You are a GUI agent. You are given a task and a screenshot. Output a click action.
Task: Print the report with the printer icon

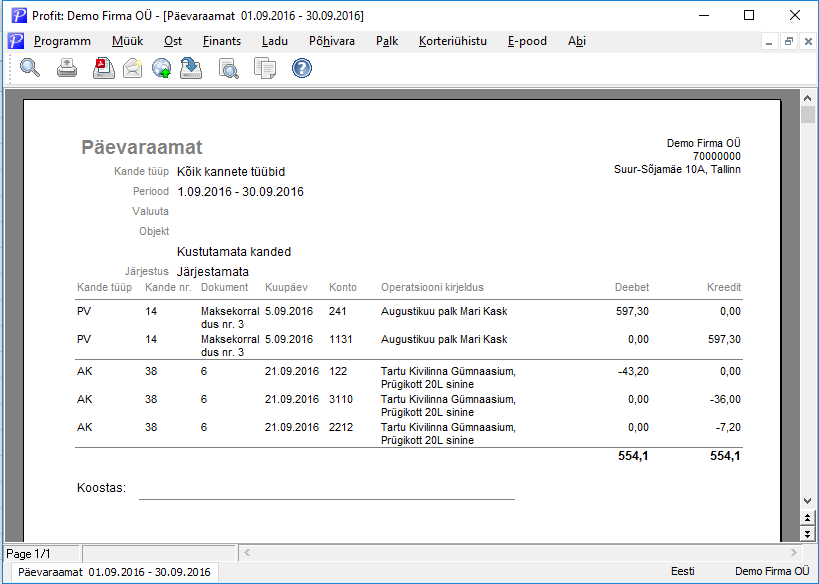[x=67, y=68]
